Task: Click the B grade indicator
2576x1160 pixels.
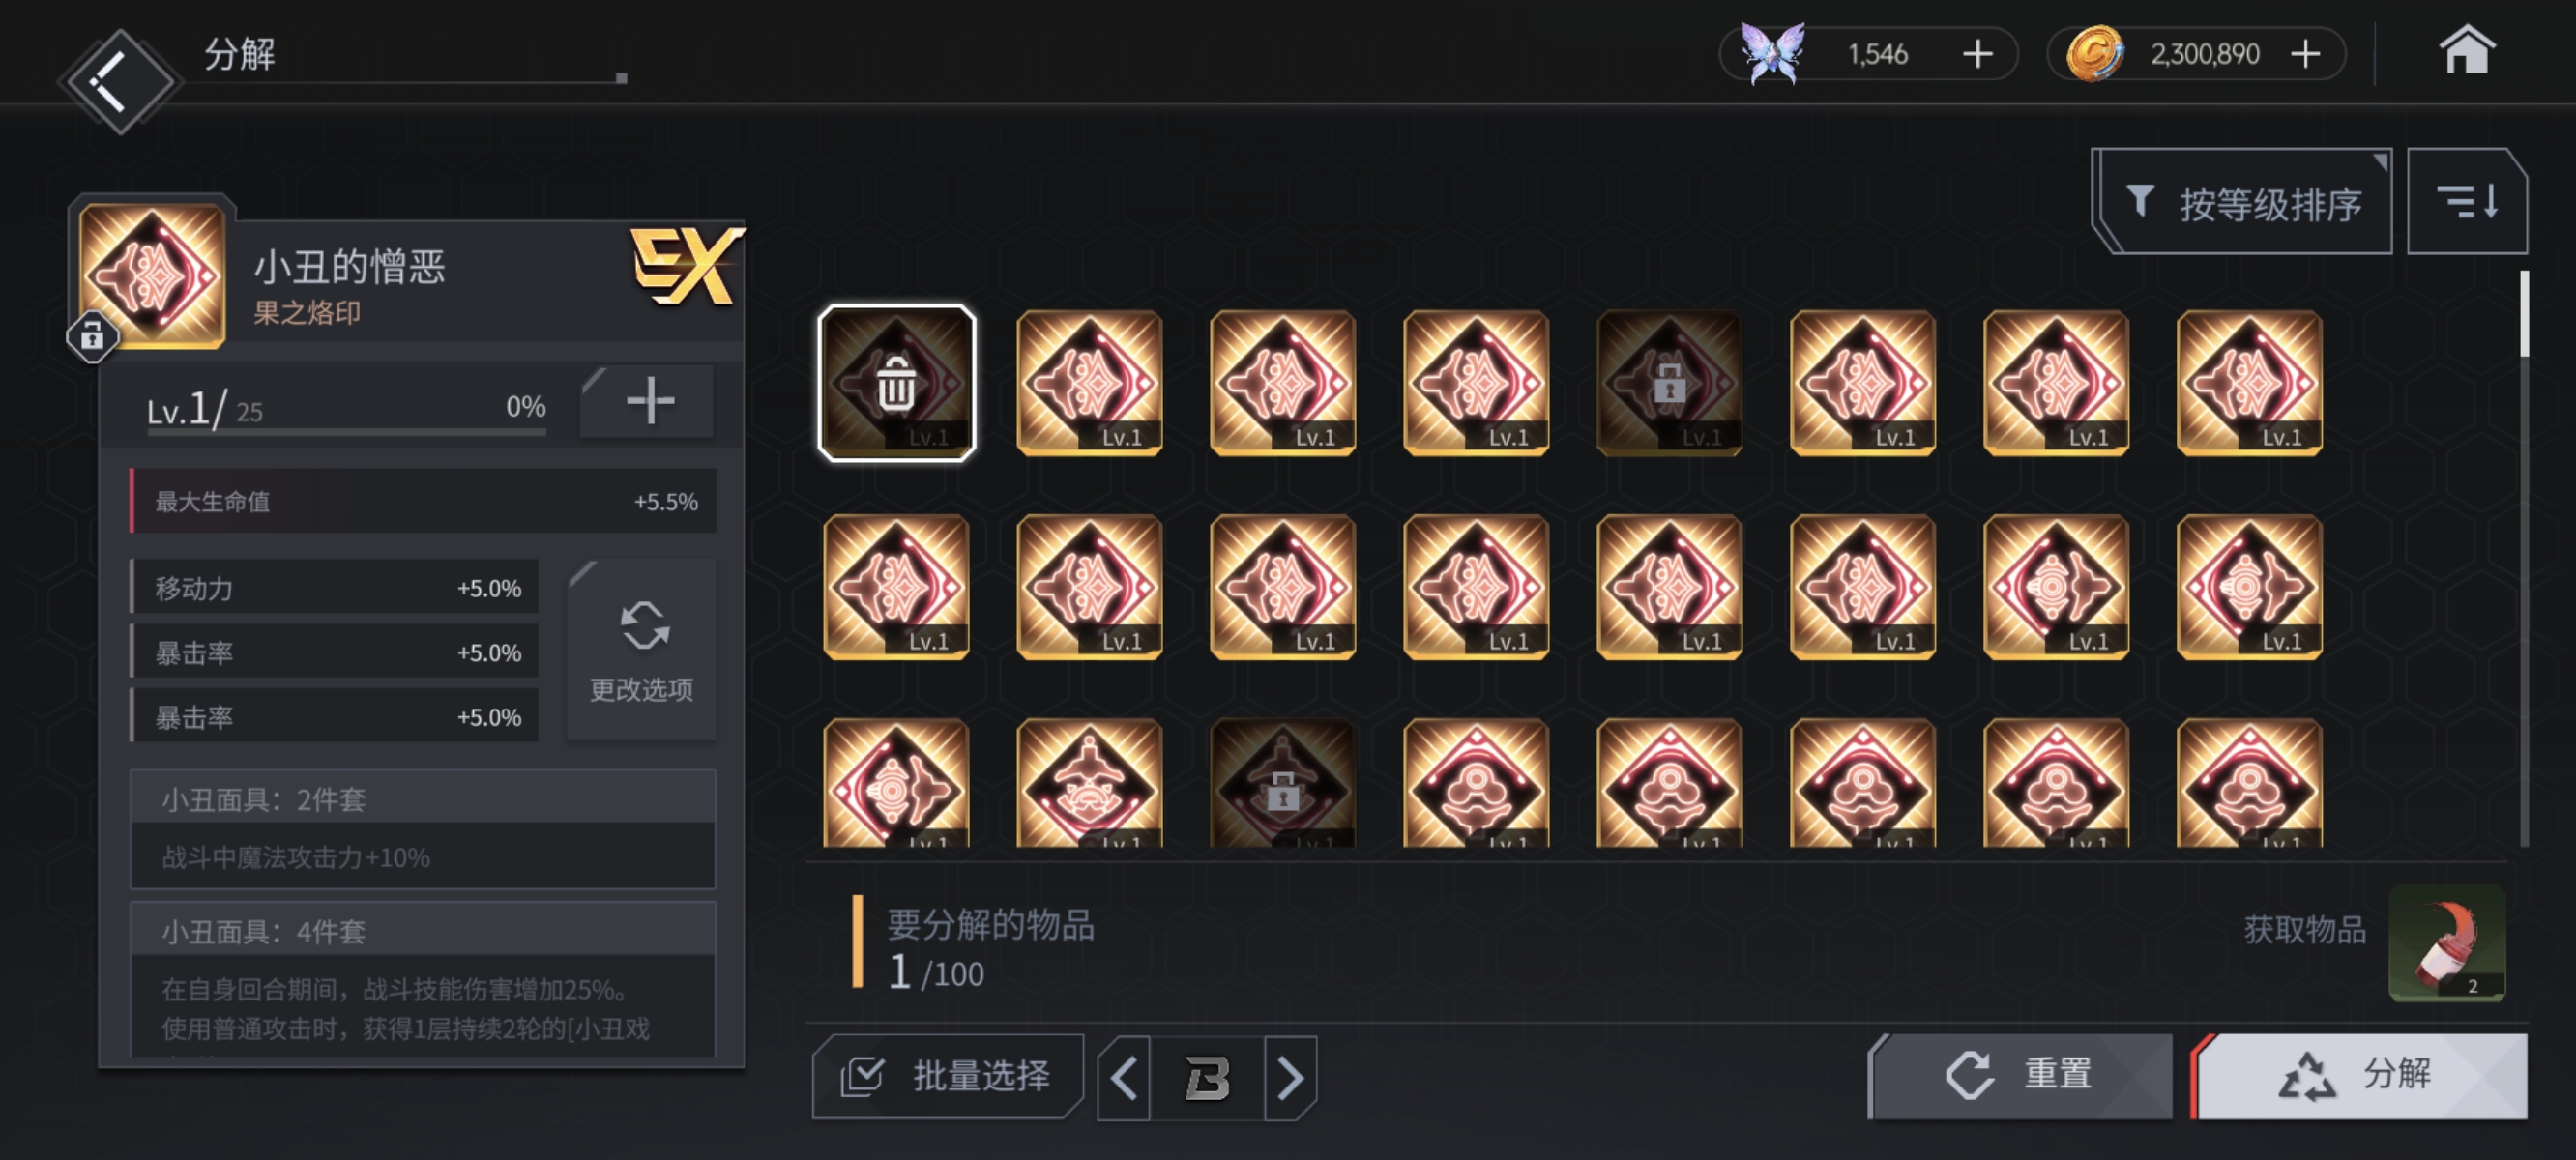Action: coord(1207,1078)
